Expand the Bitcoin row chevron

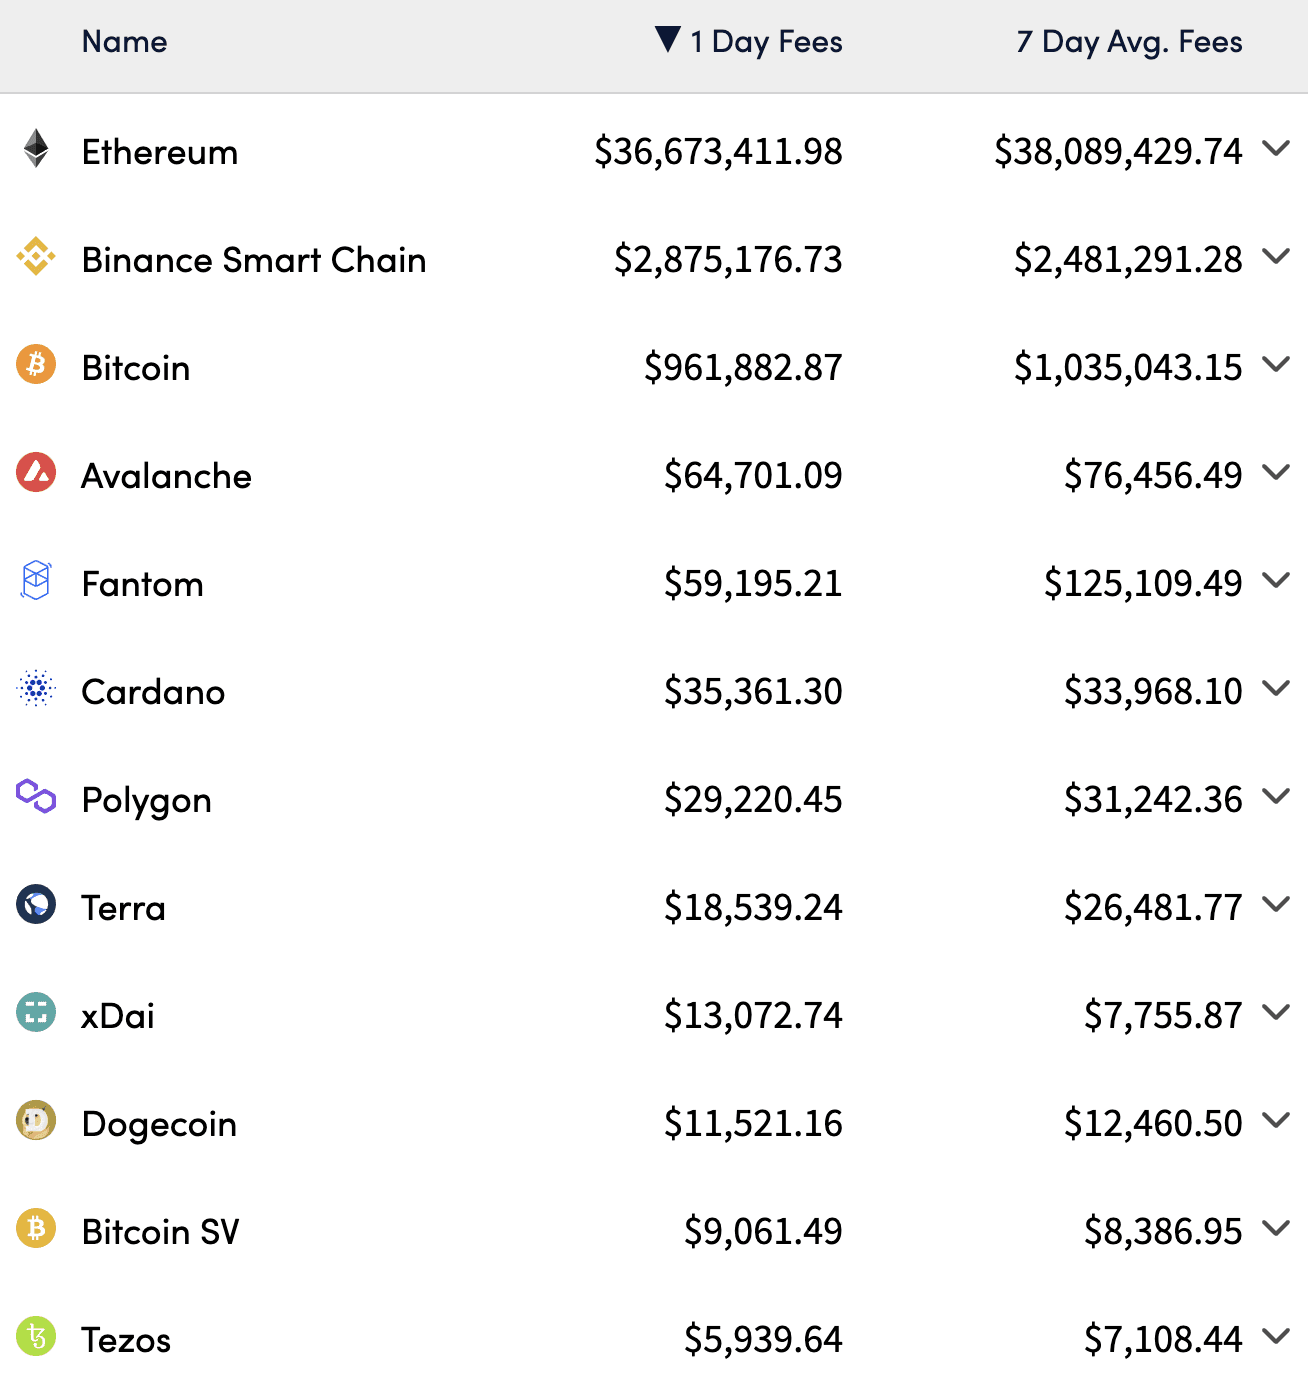[x=1276, y=364]
